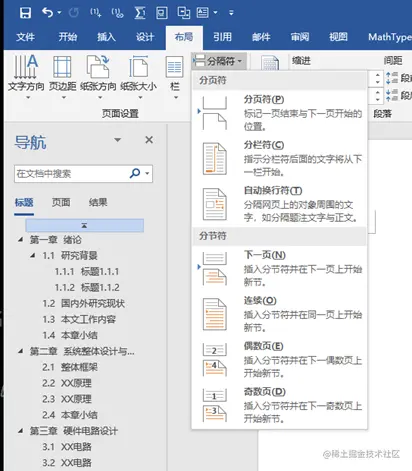
Task: Click the line numbers icon beside Breaks
Action: (270, 62)
